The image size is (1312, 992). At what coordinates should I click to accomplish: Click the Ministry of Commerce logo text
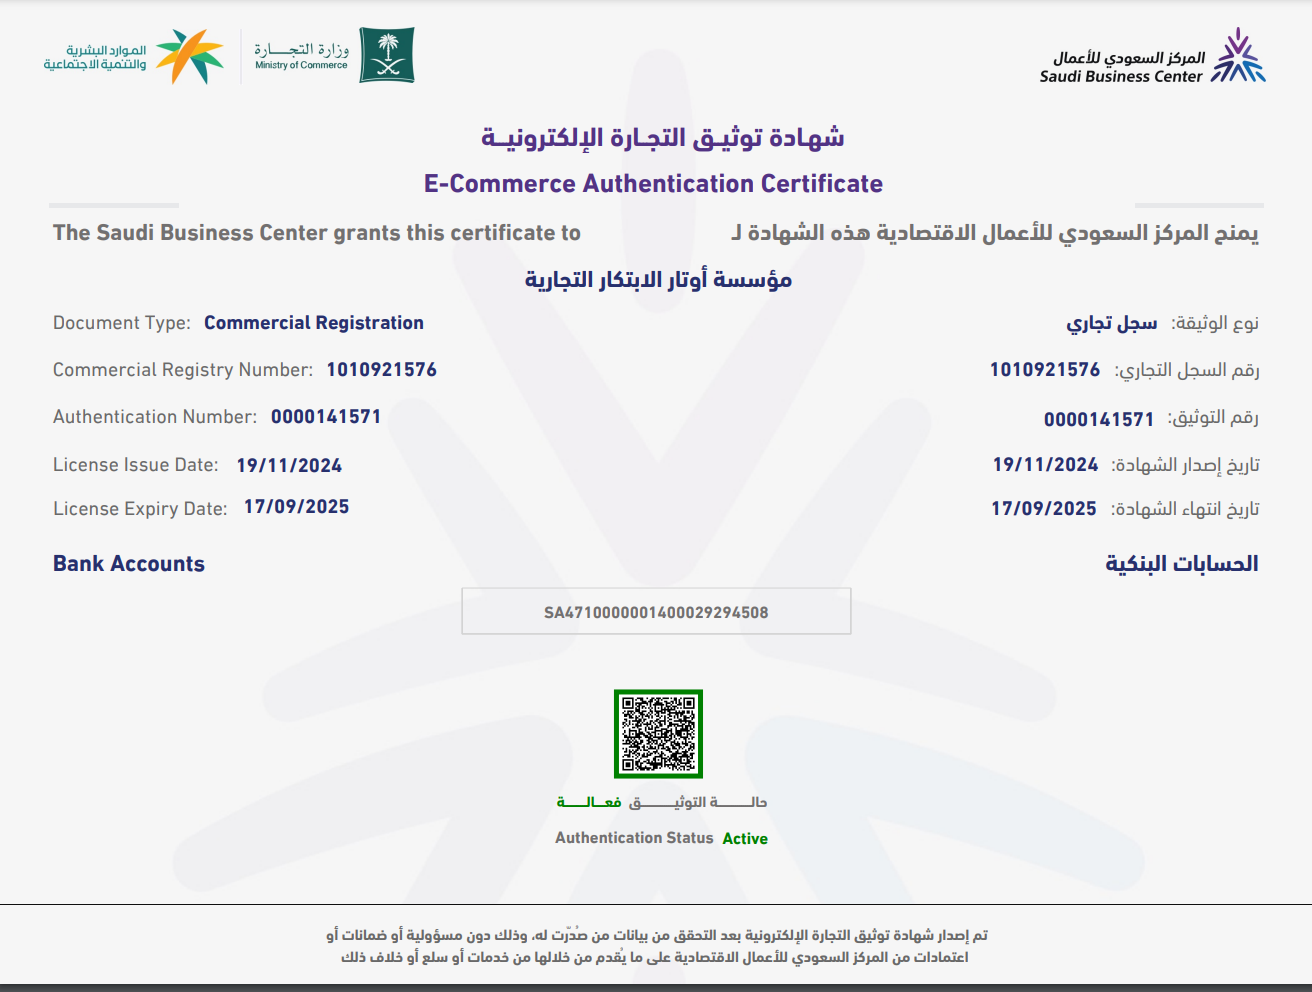[x=301, y=56]
